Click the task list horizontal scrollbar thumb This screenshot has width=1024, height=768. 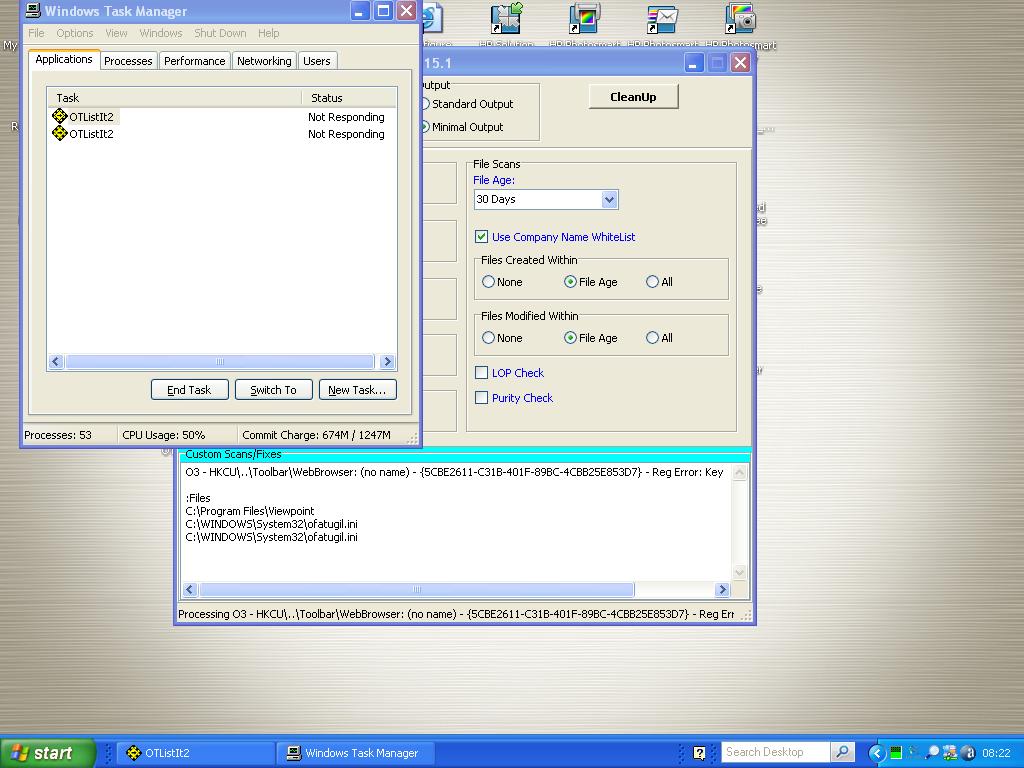tap(219, 362)
